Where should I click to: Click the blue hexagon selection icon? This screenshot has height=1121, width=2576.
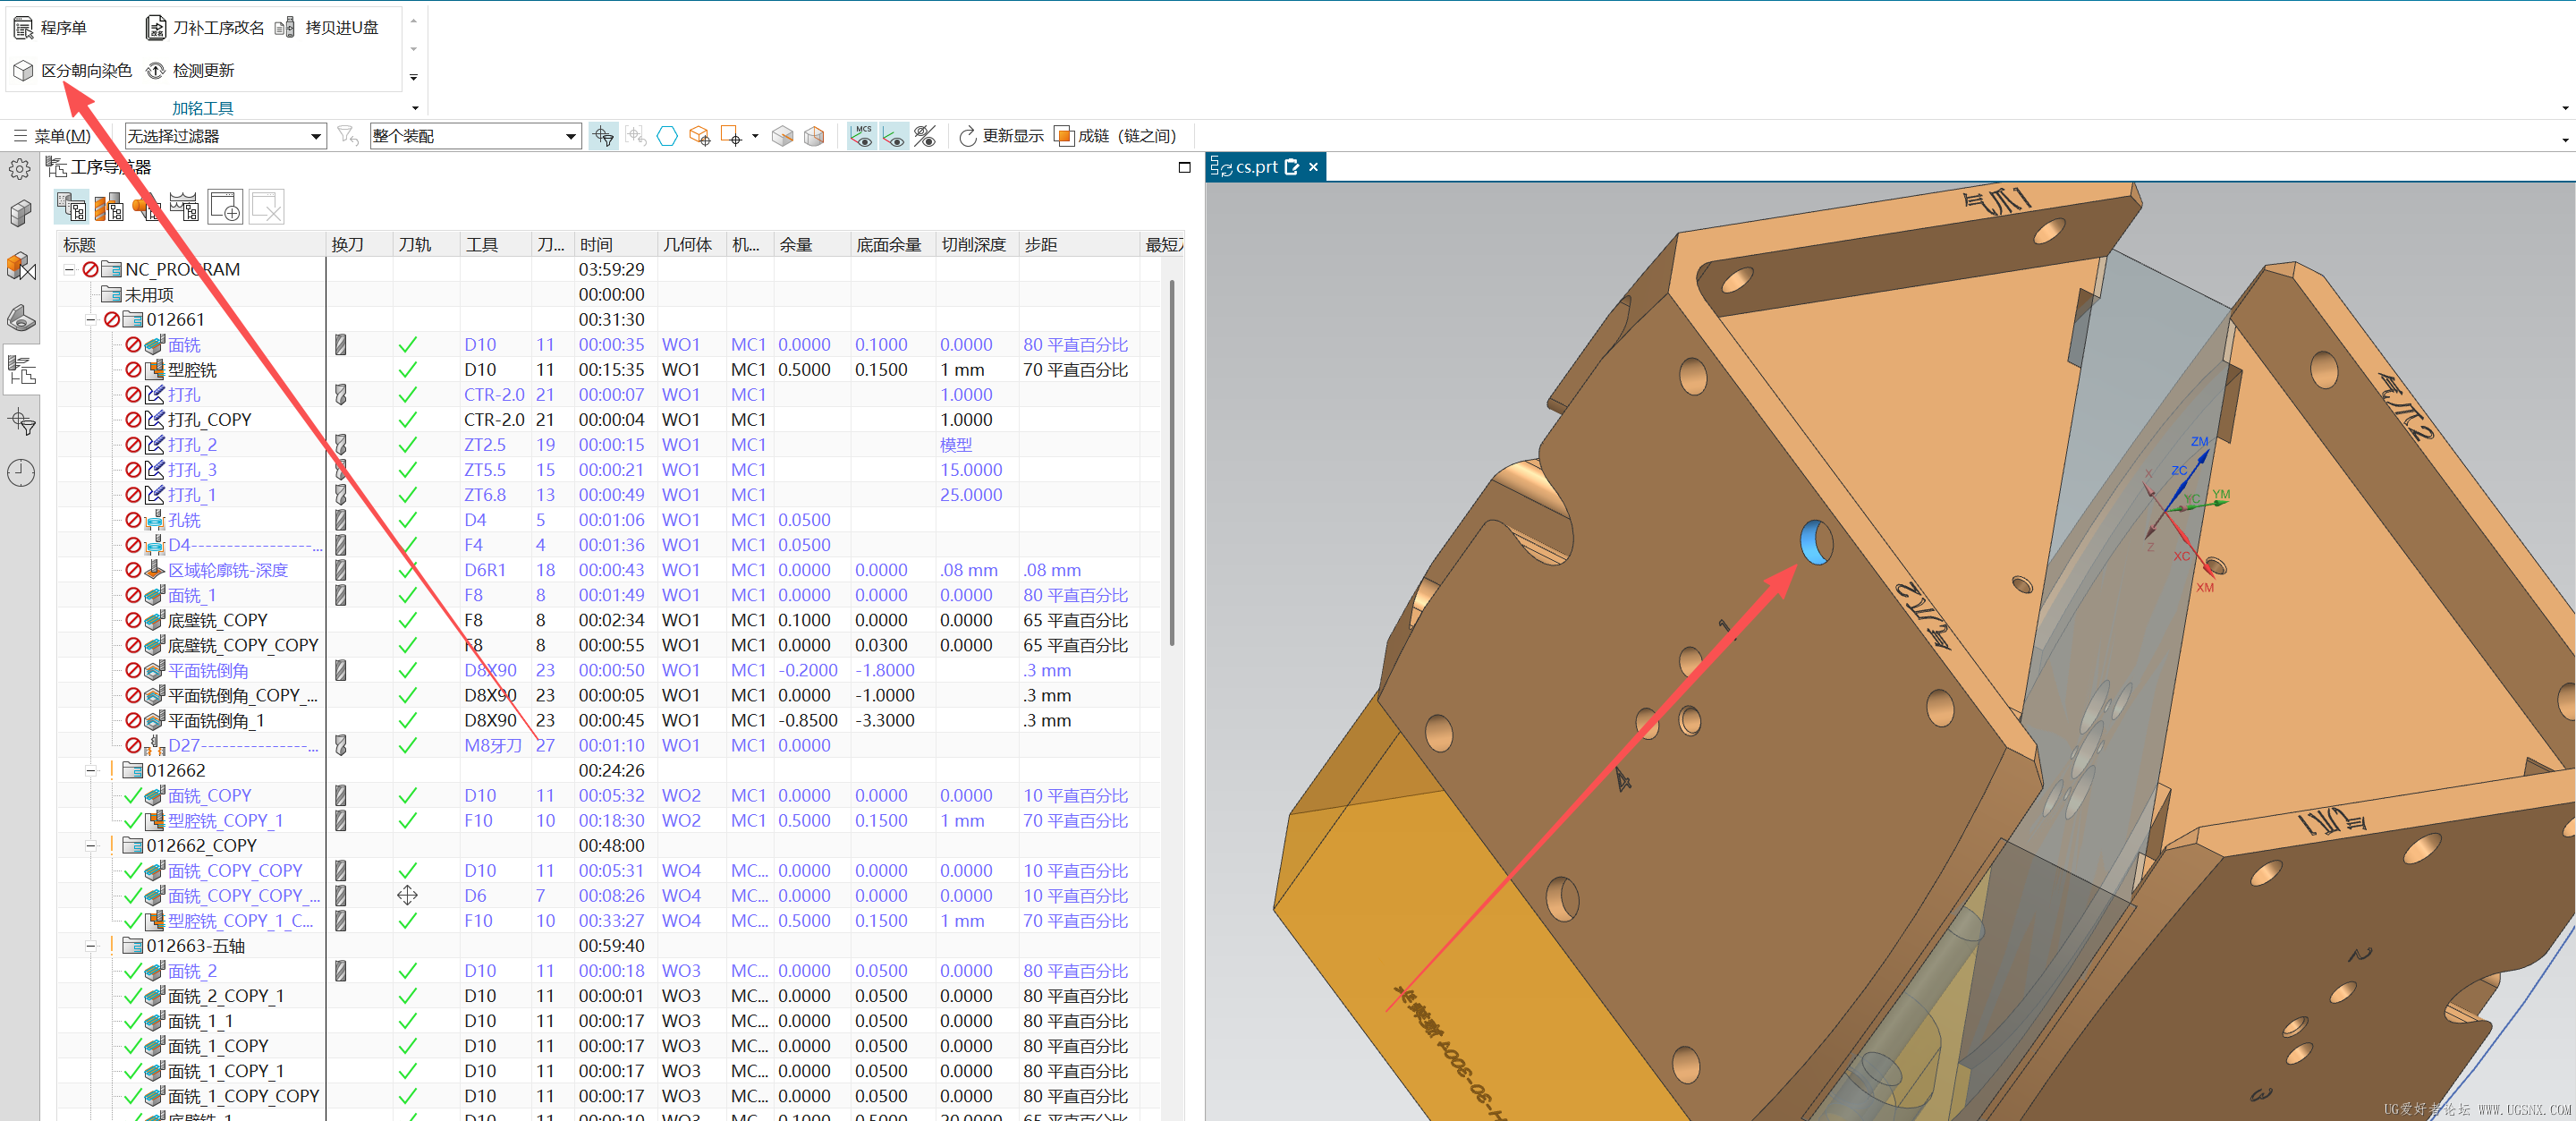[667, 136]
